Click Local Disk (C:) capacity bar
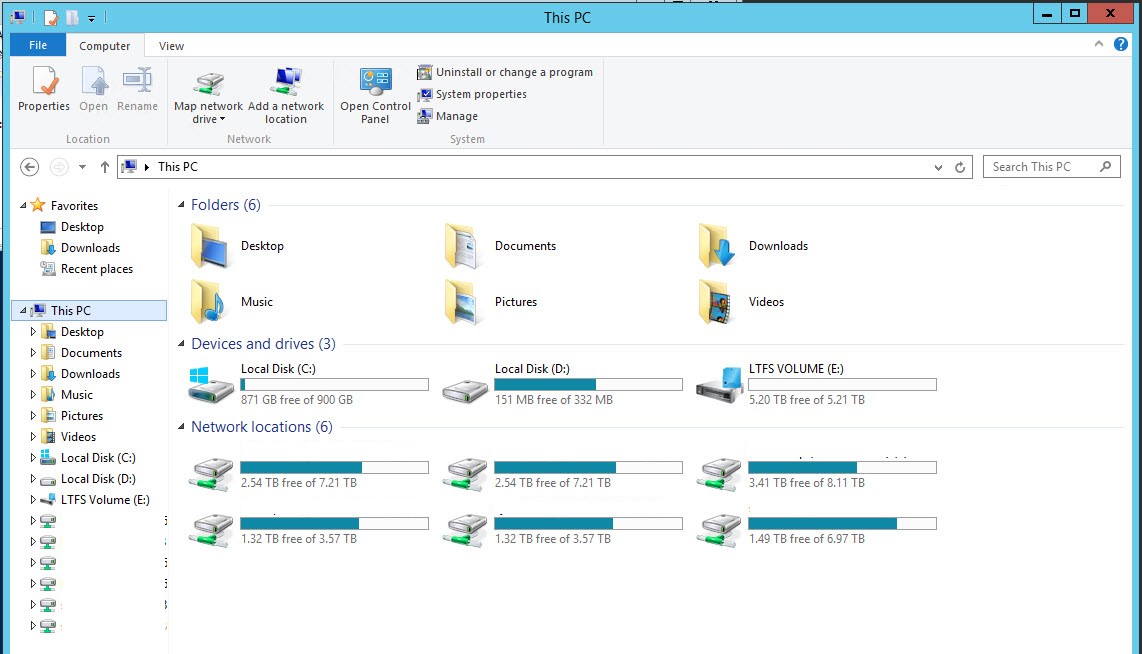Screen dimensions: 1142x654 (334, 384)
